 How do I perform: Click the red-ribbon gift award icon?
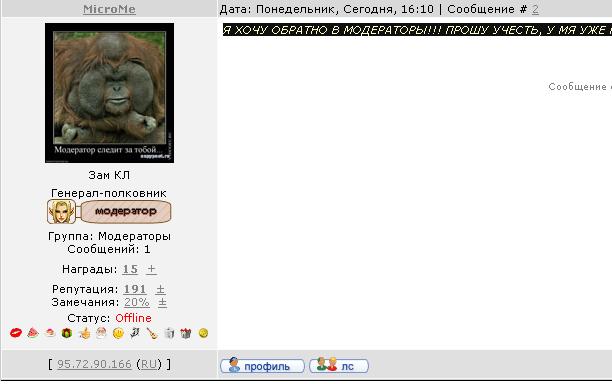point(186,333)
